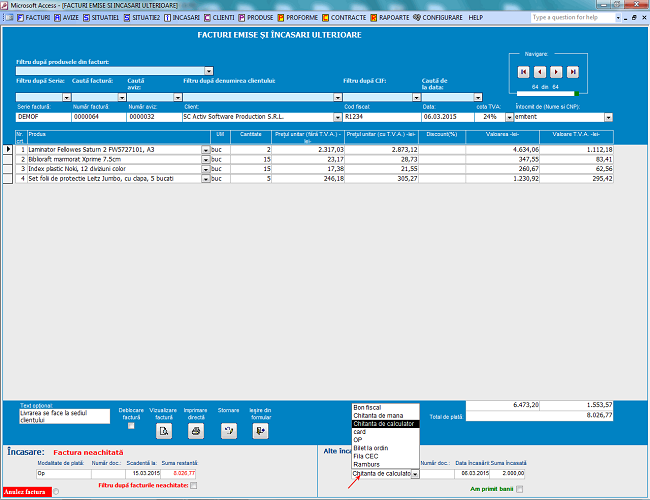This screenshot has width=650, height=500.
Task: Open the HELP menu
Action: [x=475, y=17]
